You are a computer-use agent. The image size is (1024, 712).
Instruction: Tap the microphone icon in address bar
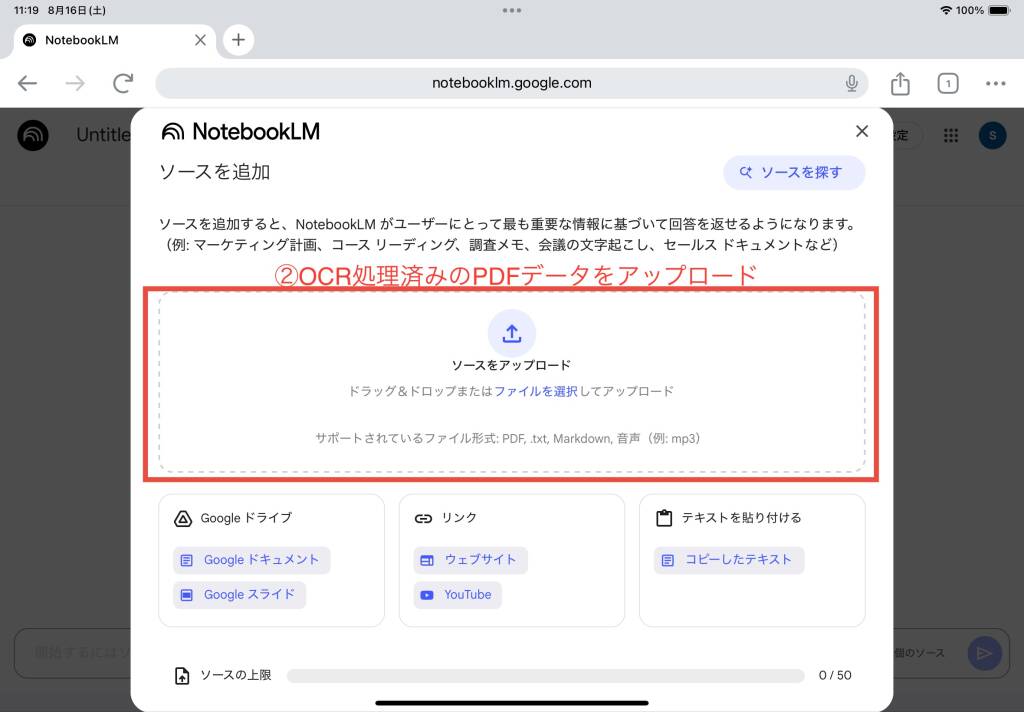coord(851,83)
